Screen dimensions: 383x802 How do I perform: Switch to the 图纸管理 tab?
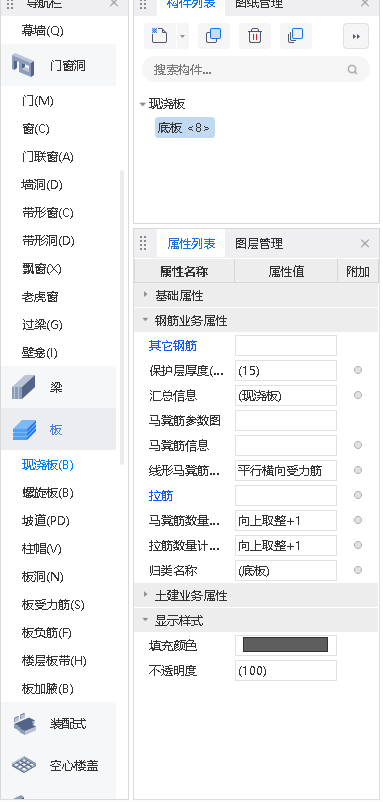[259, 4]
